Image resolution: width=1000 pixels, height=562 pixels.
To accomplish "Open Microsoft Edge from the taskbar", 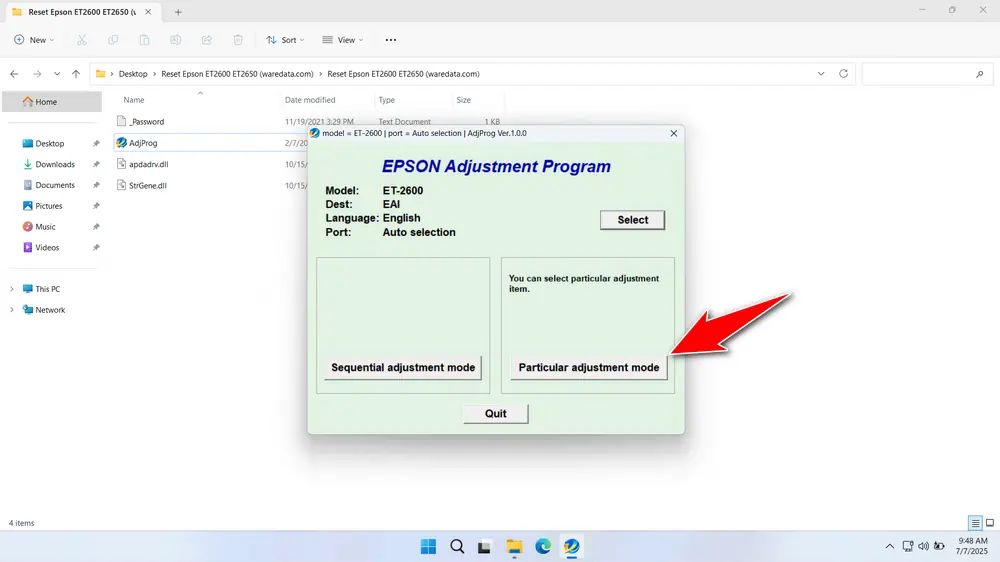I will pos(543,547).
